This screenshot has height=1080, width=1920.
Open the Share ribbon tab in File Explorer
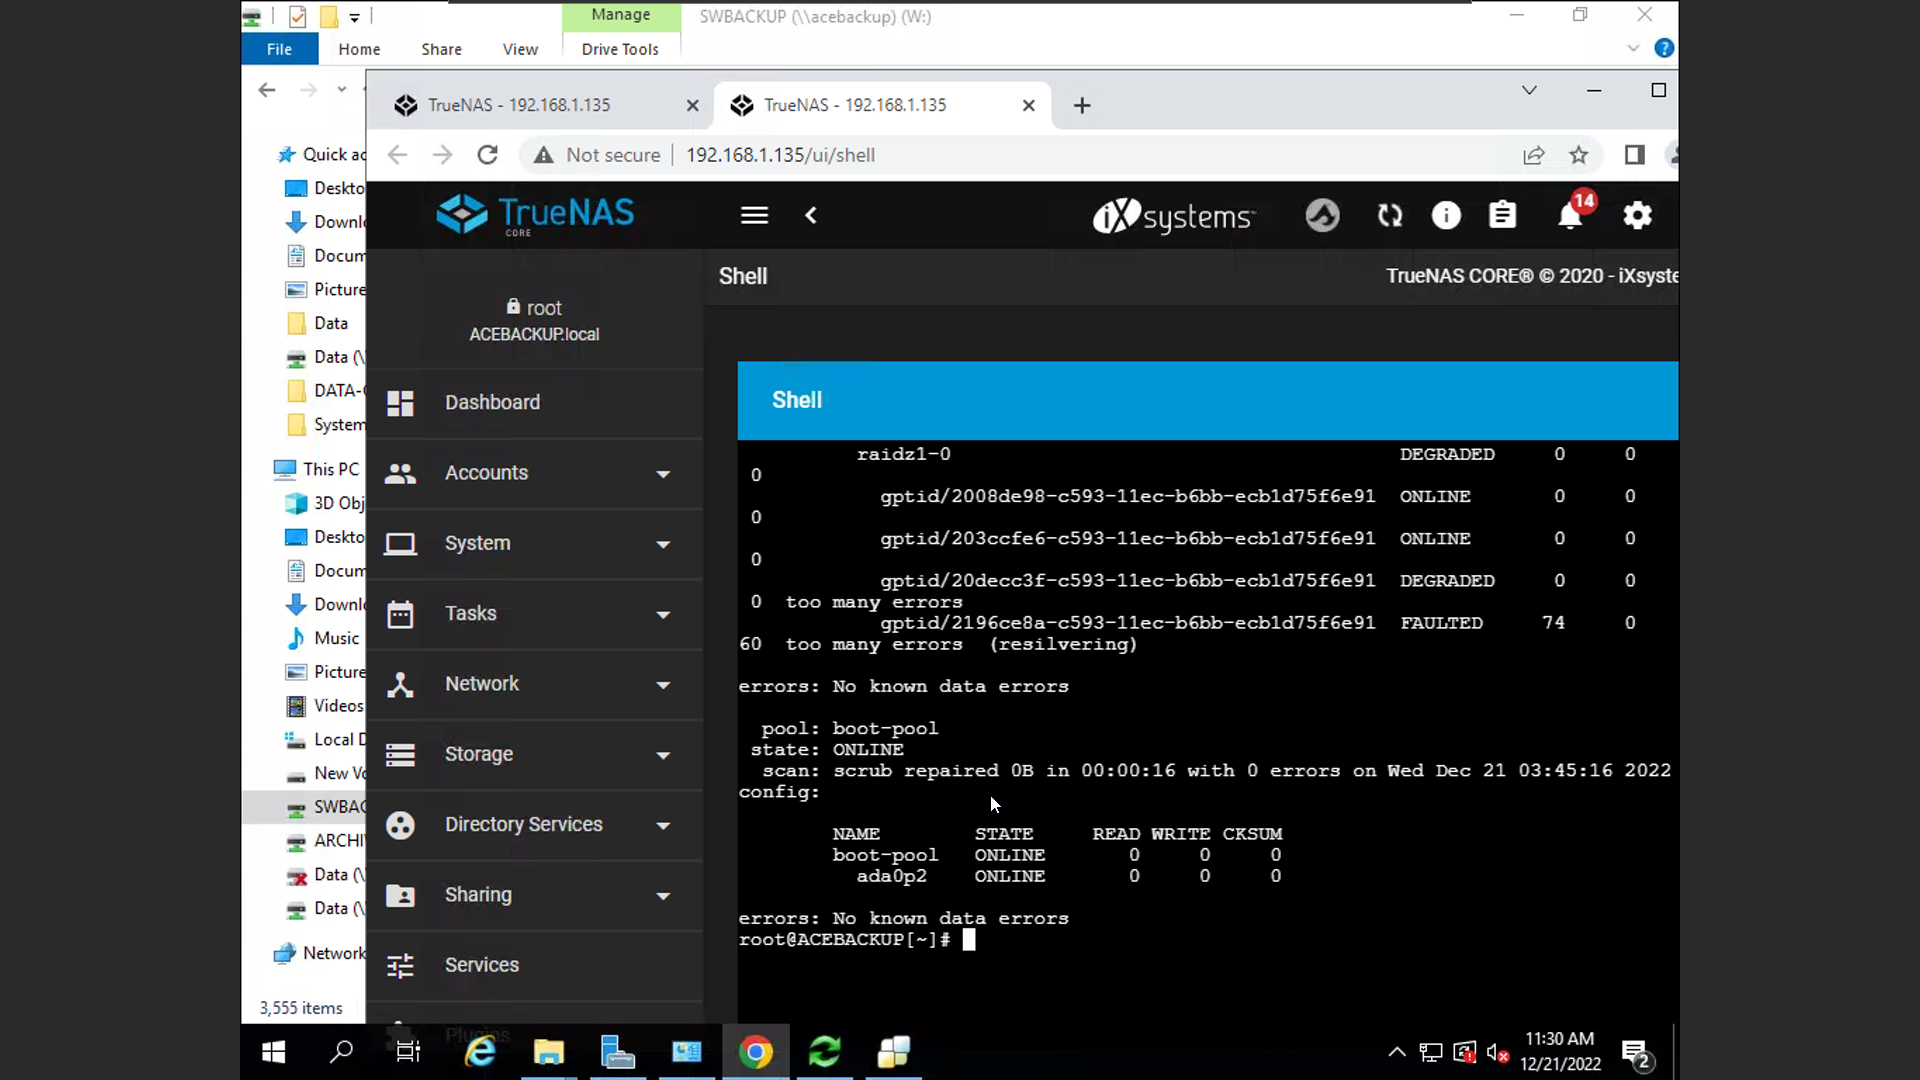(441, 49)
